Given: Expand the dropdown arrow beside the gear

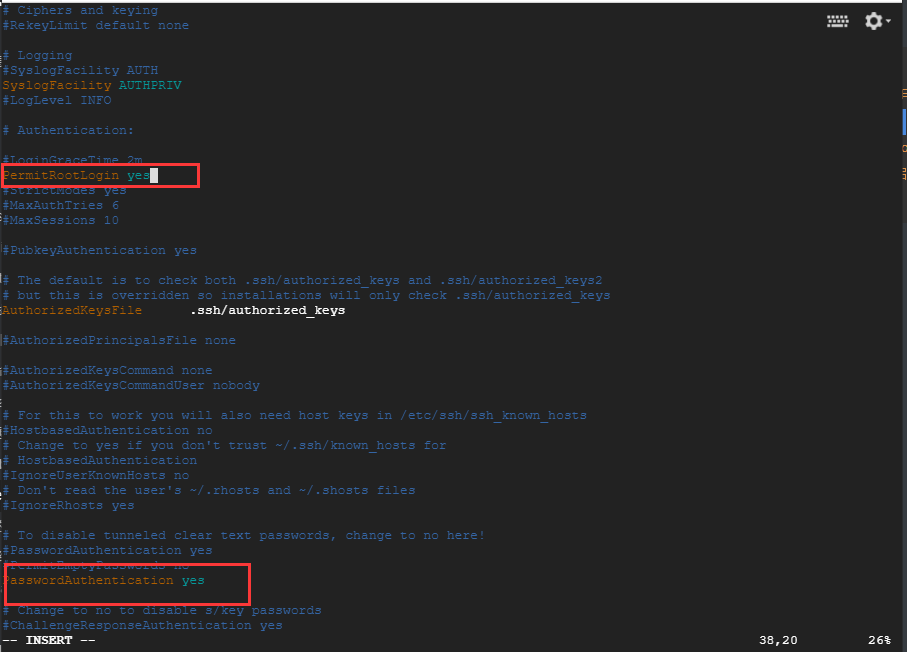Looking at the screenshot, I should tap(888, 21).
